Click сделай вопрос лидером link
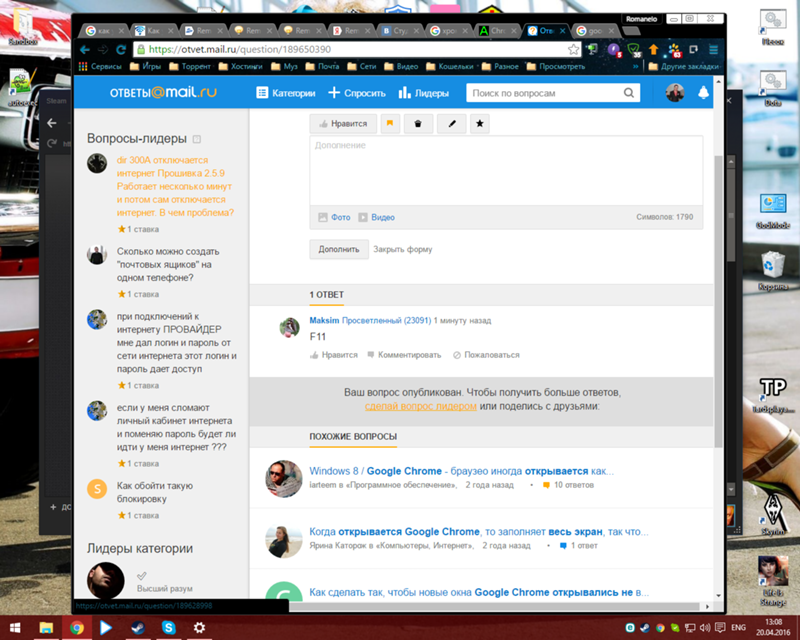Viewport: 800px width, 640px height. [x=421, y=406]
